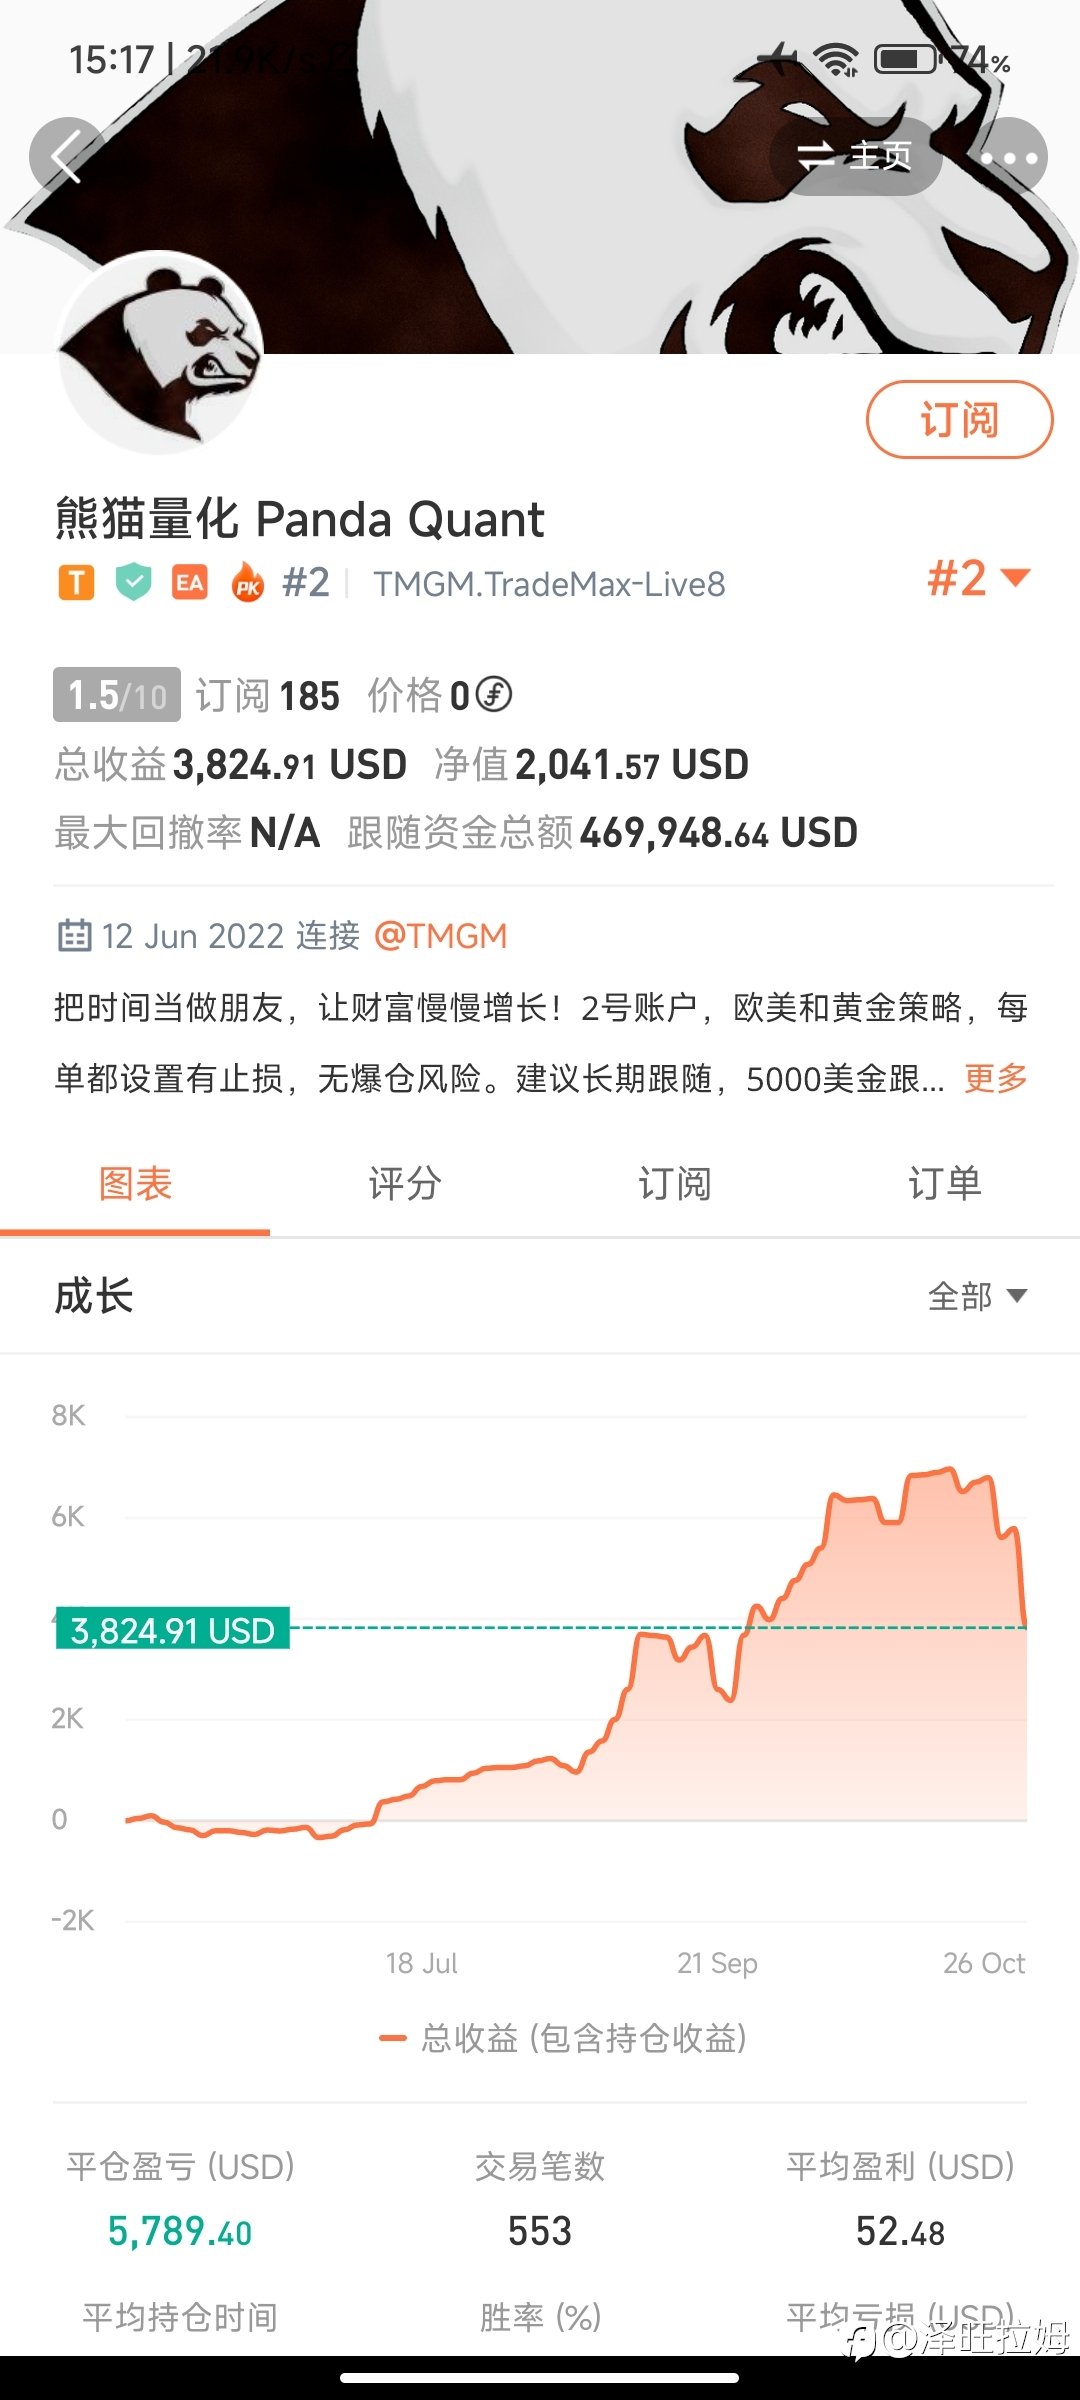The width and height of the screenshot is (1080, 2400).
Task: Expand description with 更多 link
Action: click(996, 1078)
